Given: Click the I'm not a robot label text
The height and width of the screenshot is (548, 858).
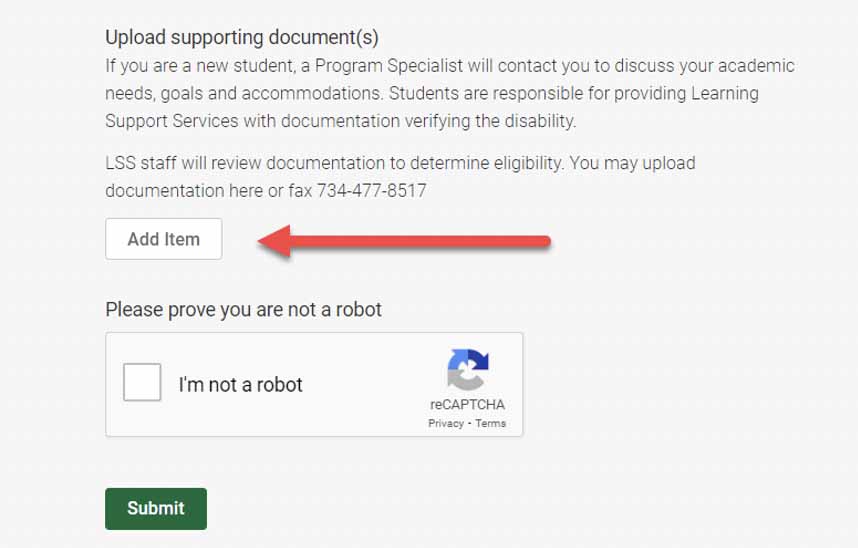Looking at the screenshot, I should pyautogui.click(x=240, y=385).
